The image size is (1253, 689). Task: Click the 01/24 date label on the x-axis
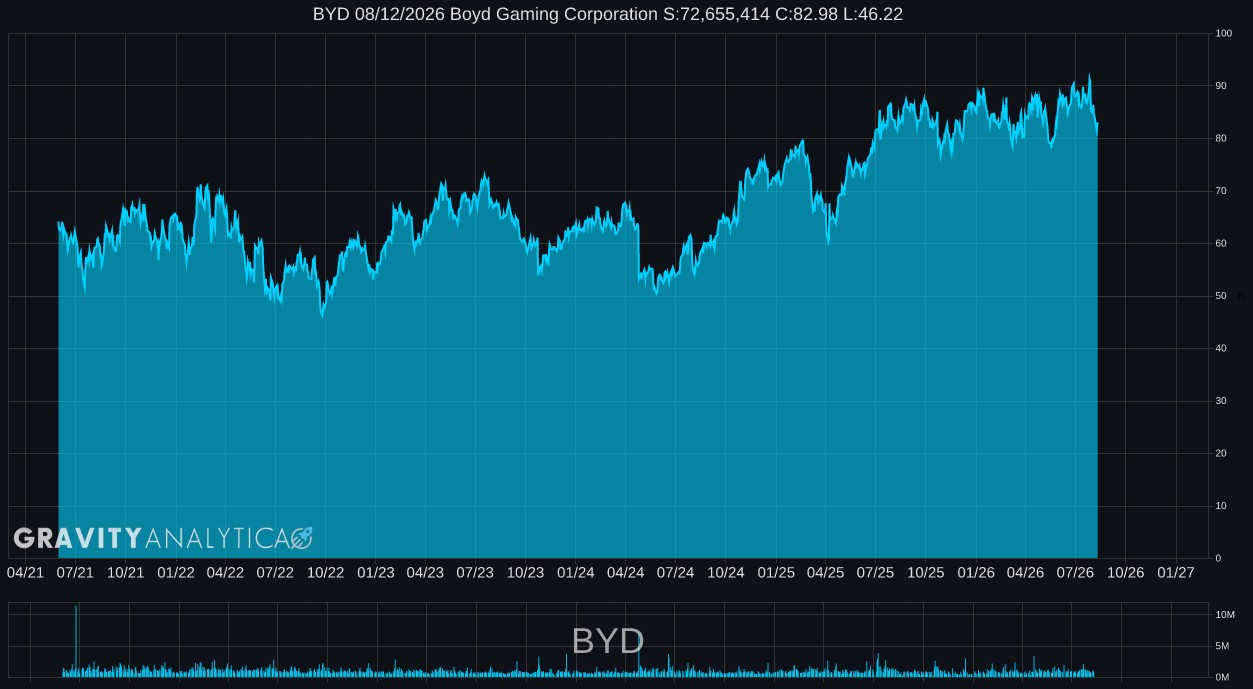coord(575,573)
